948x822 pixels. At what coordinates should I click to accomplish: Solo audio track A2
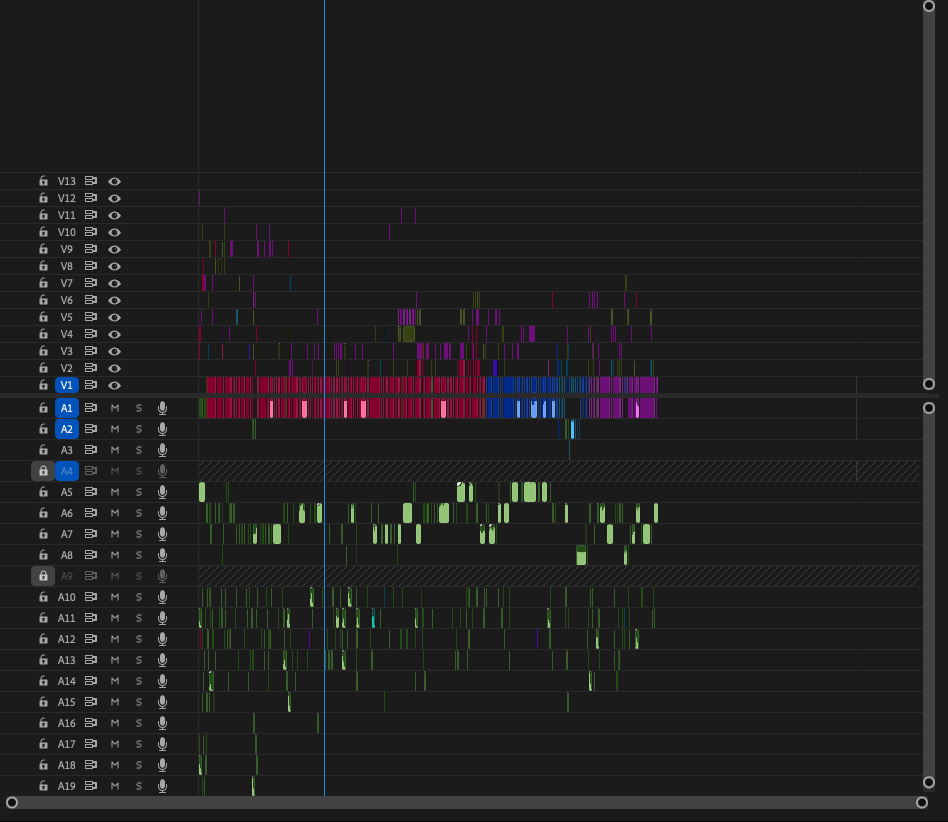click(139, 429)
